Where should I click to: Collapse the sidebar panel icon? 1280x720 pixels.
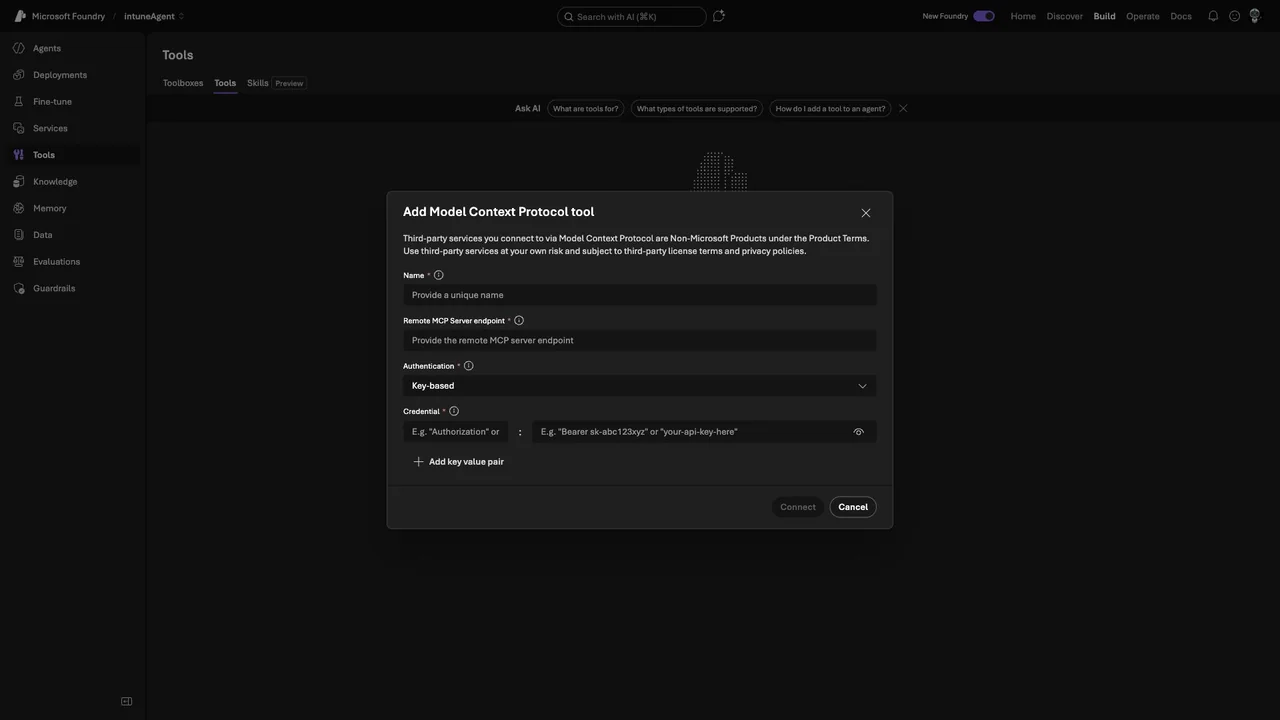(126, 701)
